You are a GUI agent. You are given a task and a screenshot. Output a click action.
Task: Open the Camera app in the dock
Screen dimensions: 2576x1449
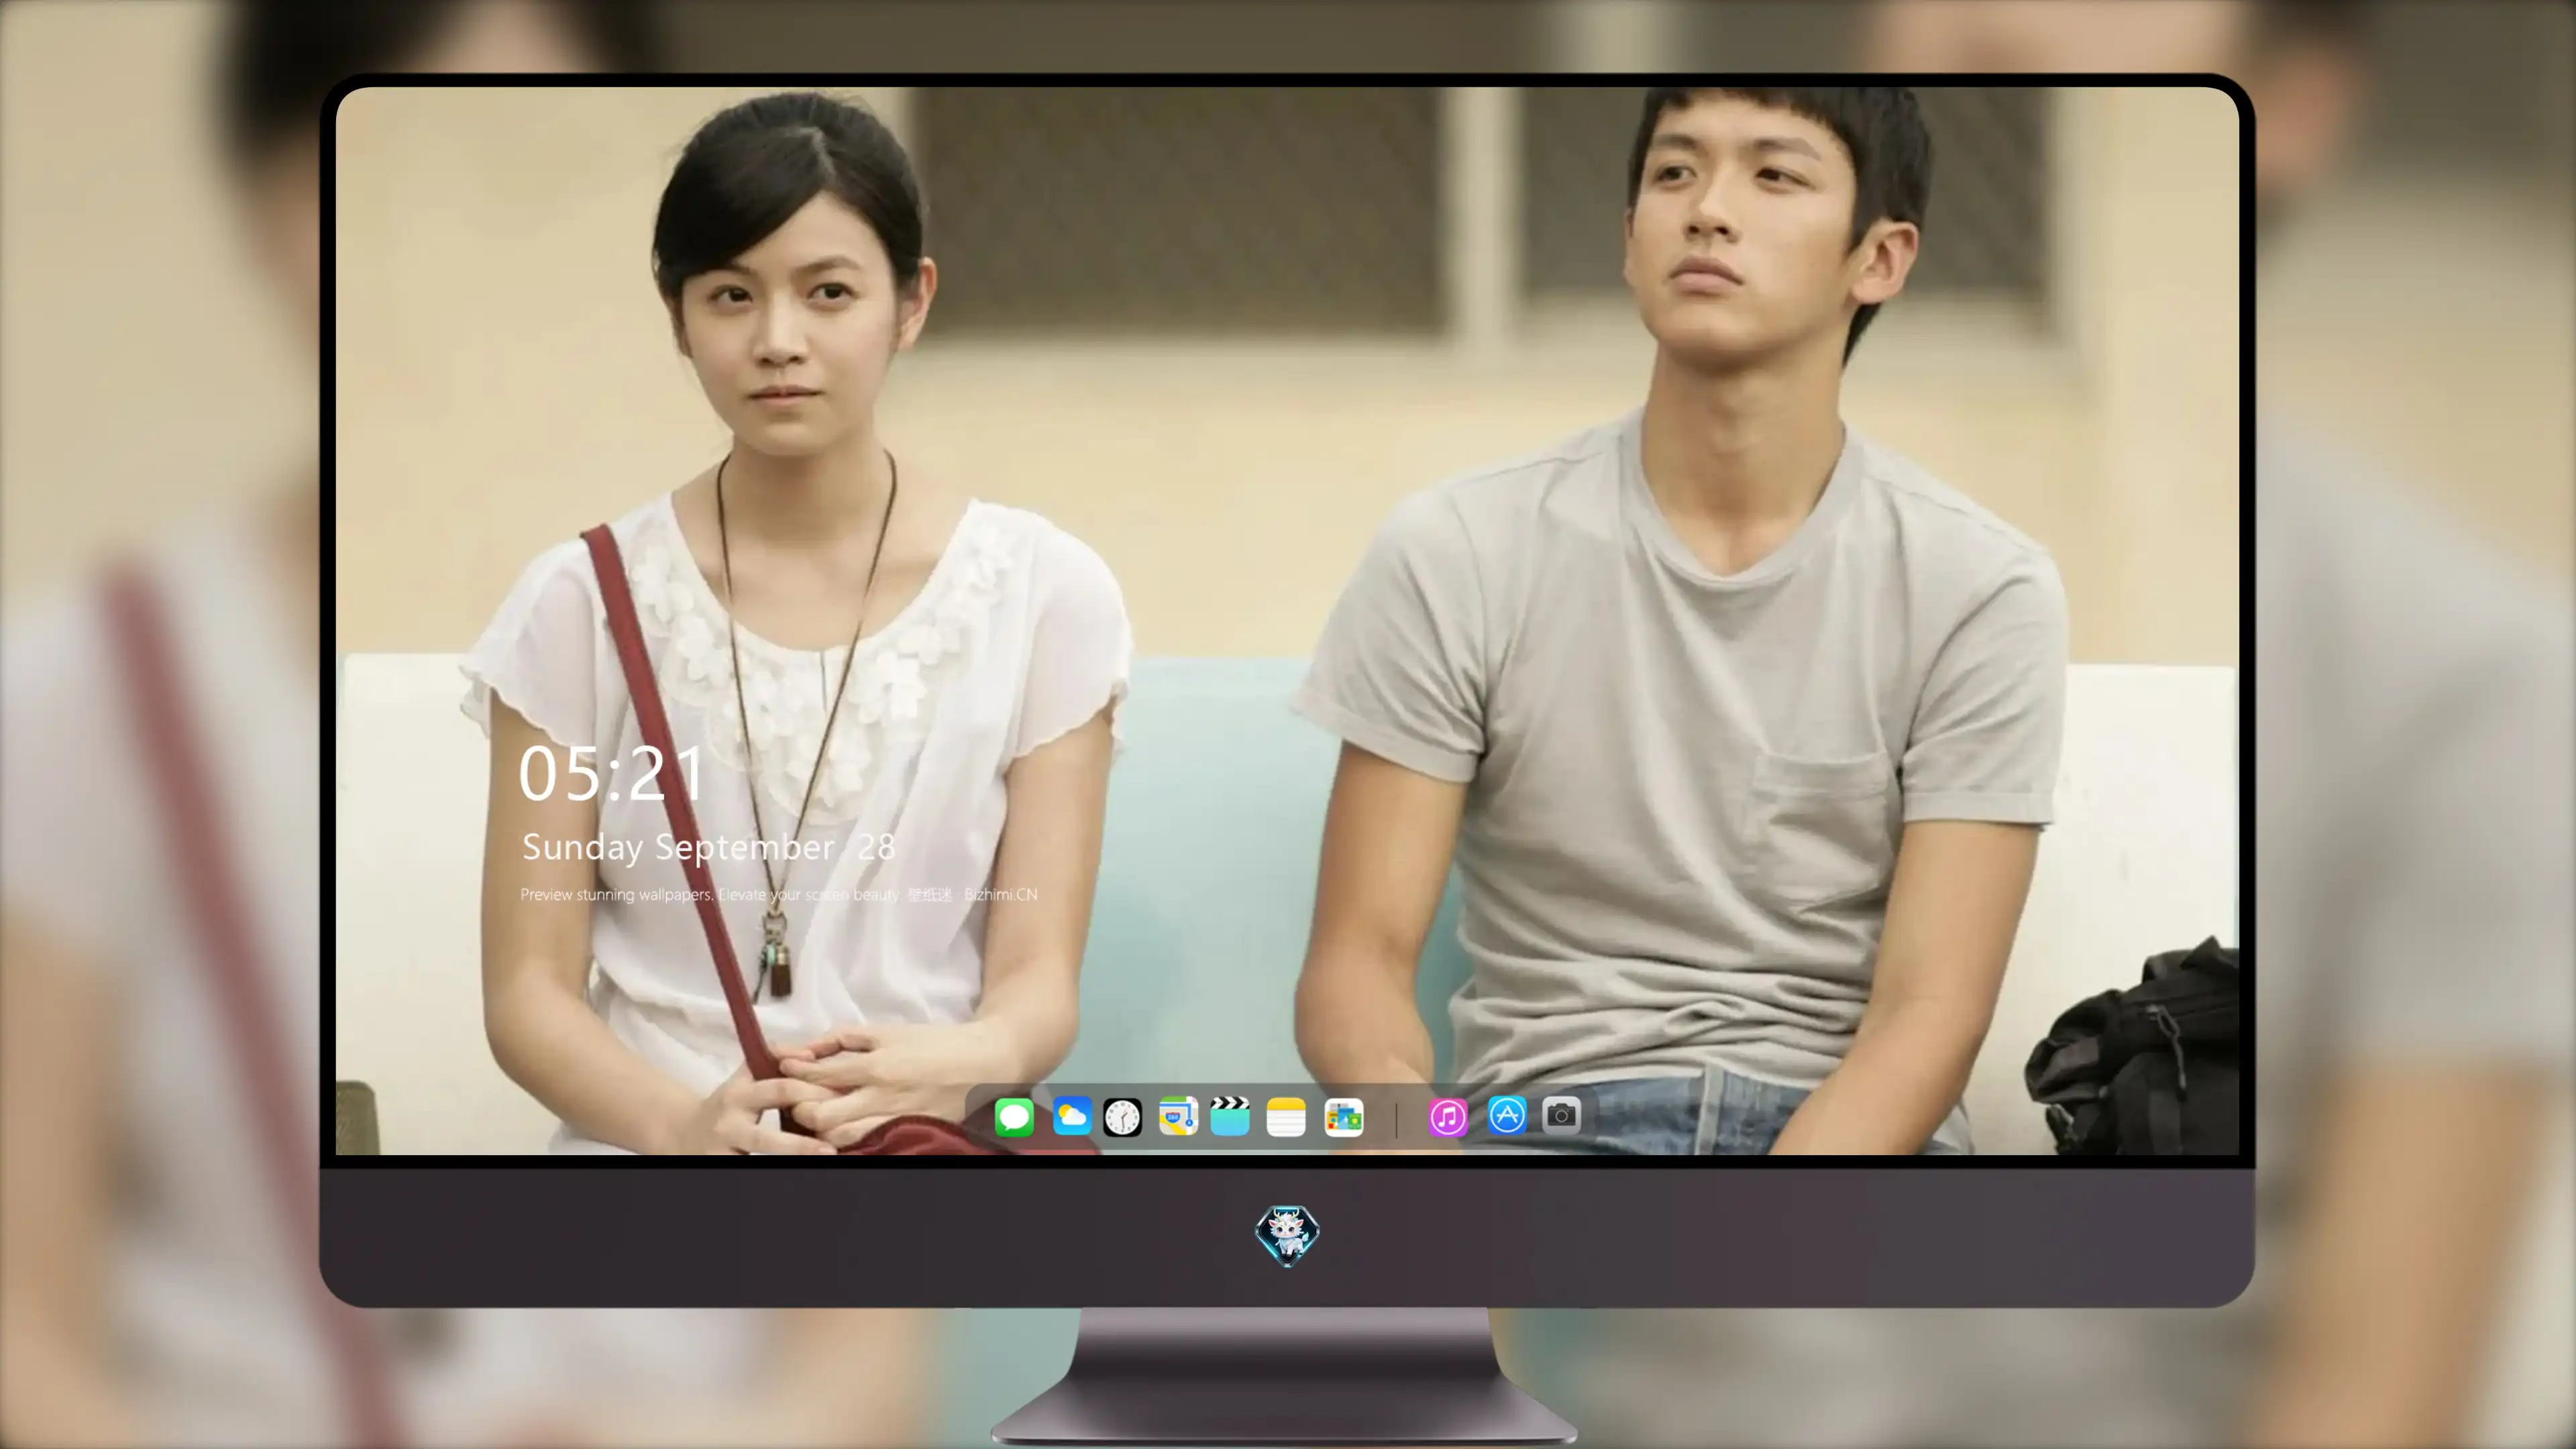click(x=1561, y=1115)
